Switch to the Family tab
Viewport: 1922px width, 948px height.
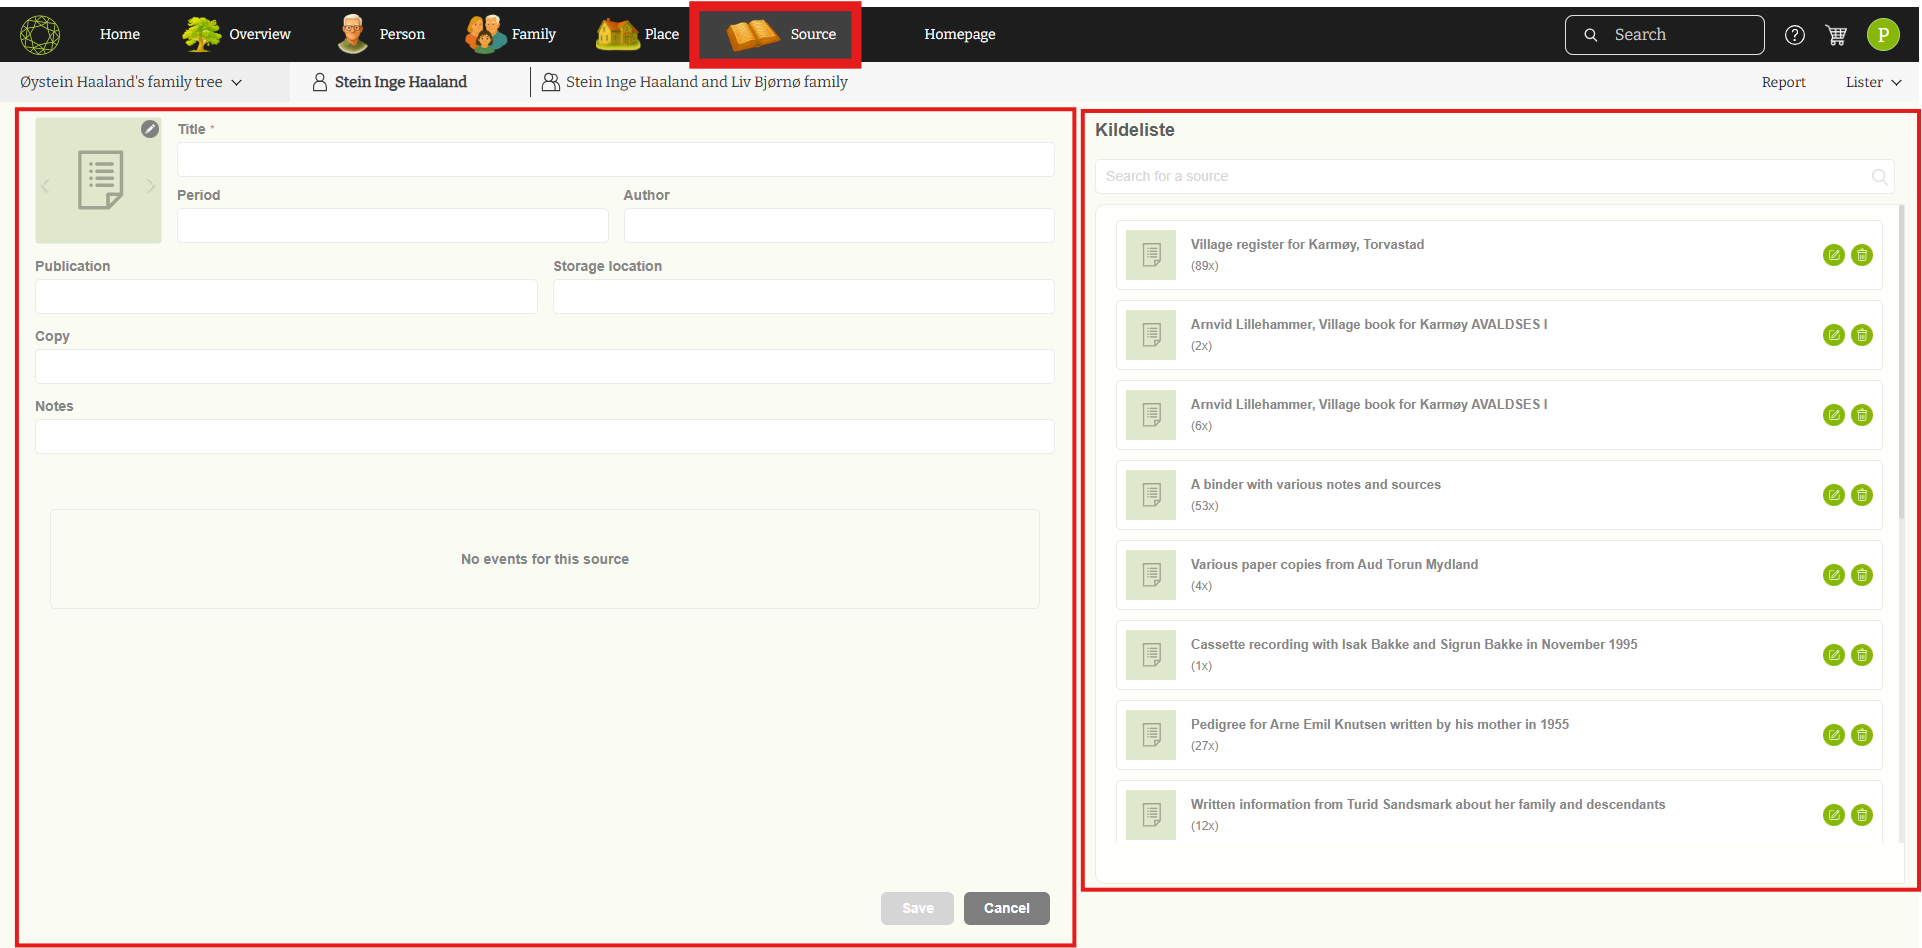[511, 34]
